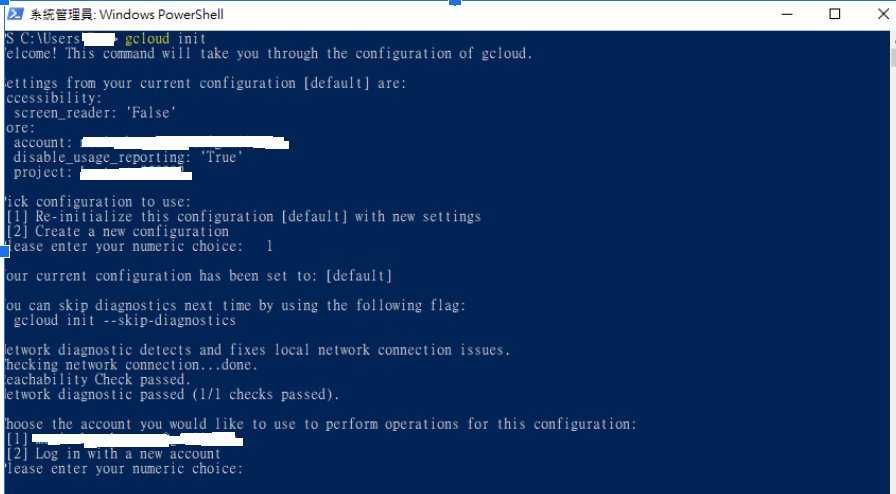Click the redacted account option [1]
The height and width of the screenshot is (494, 896).
124,439
